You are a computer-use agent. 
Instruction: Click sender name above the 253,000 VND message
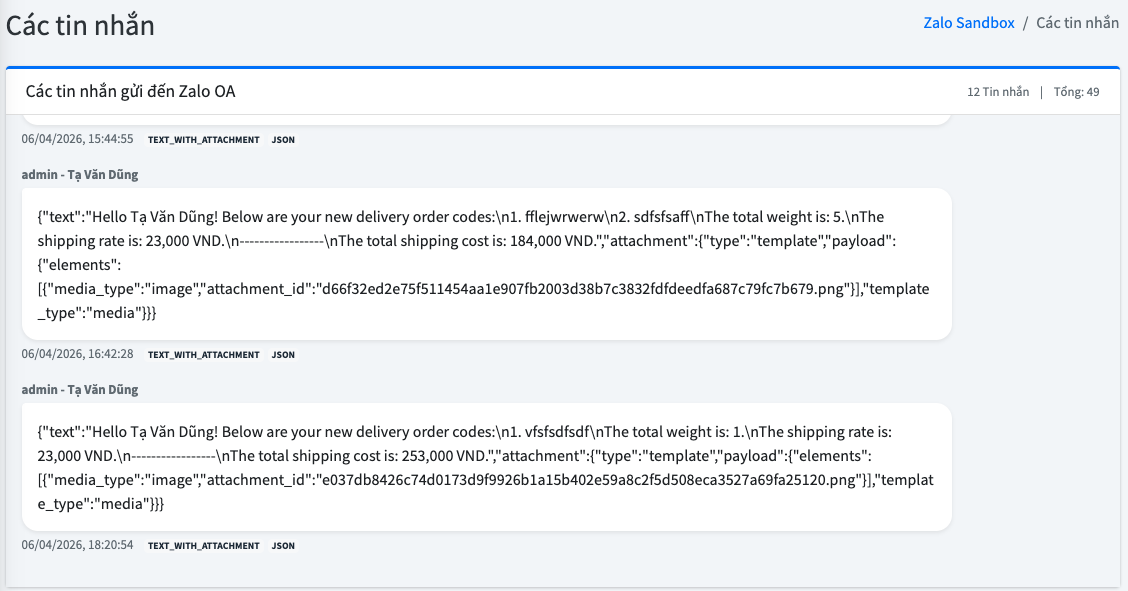pos(80,389)
